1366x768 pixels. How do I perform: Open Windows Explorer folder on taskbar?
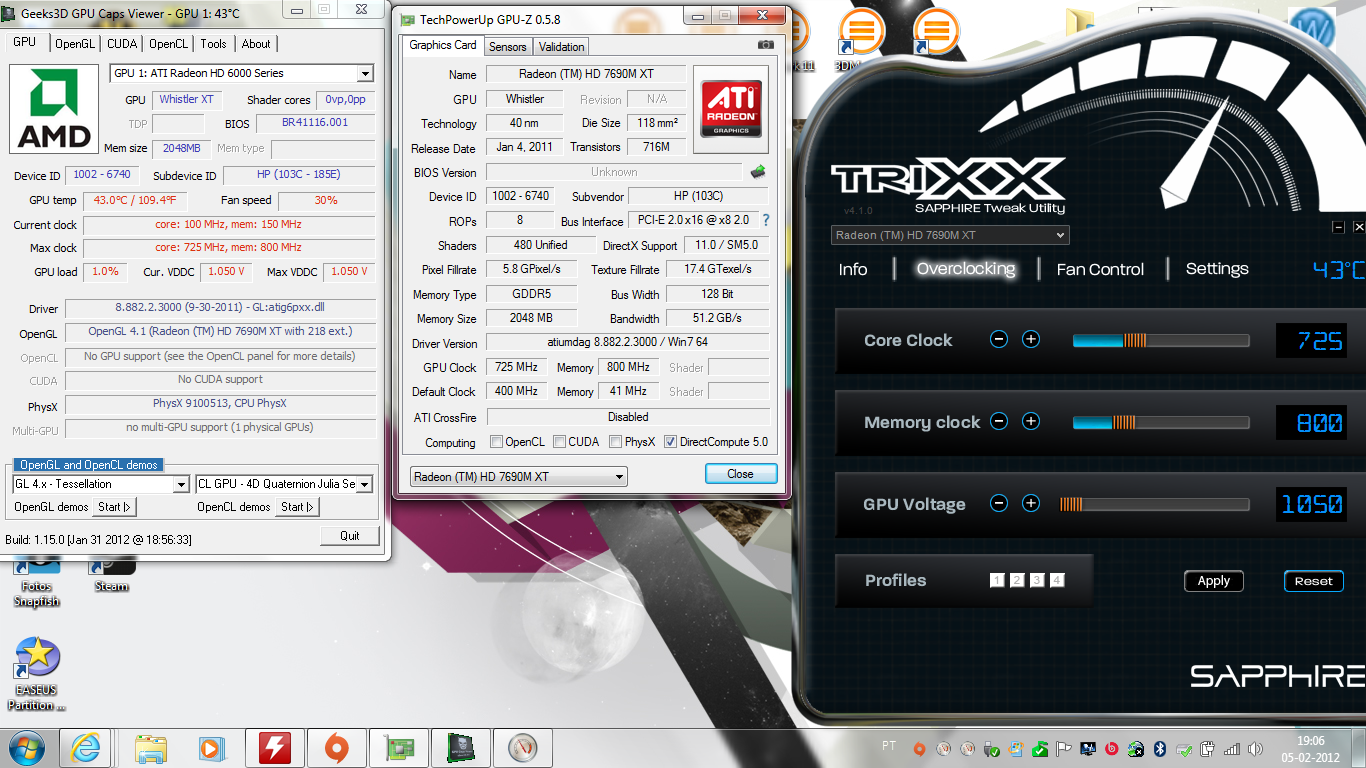coord(151,748)
